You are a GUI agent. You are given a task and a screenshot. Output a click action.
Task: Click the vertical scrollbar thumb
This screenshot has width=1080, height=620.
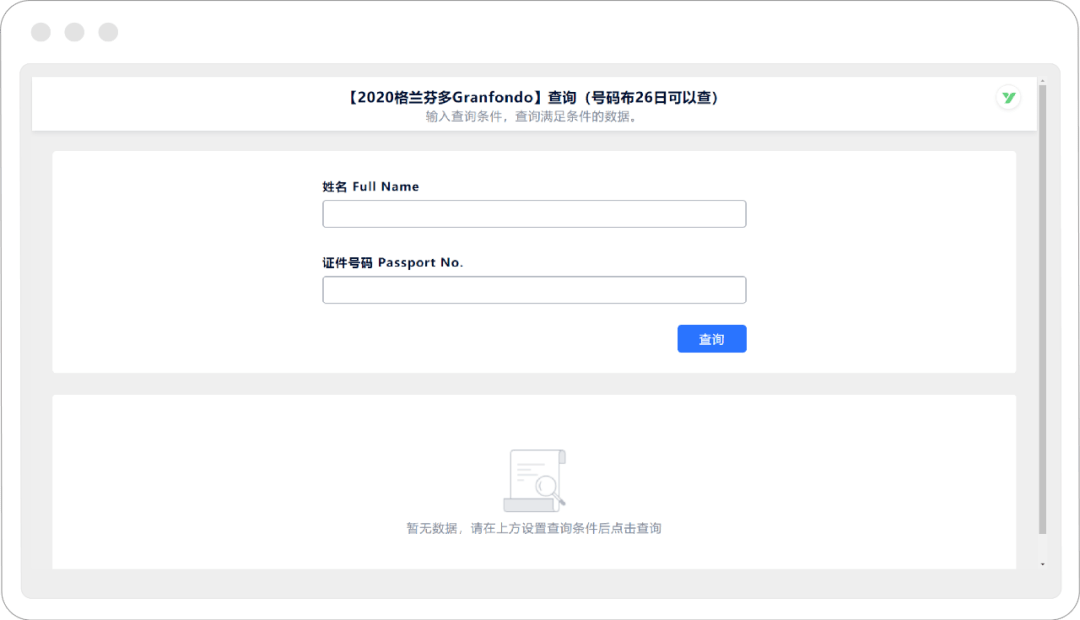point(1043,300)
